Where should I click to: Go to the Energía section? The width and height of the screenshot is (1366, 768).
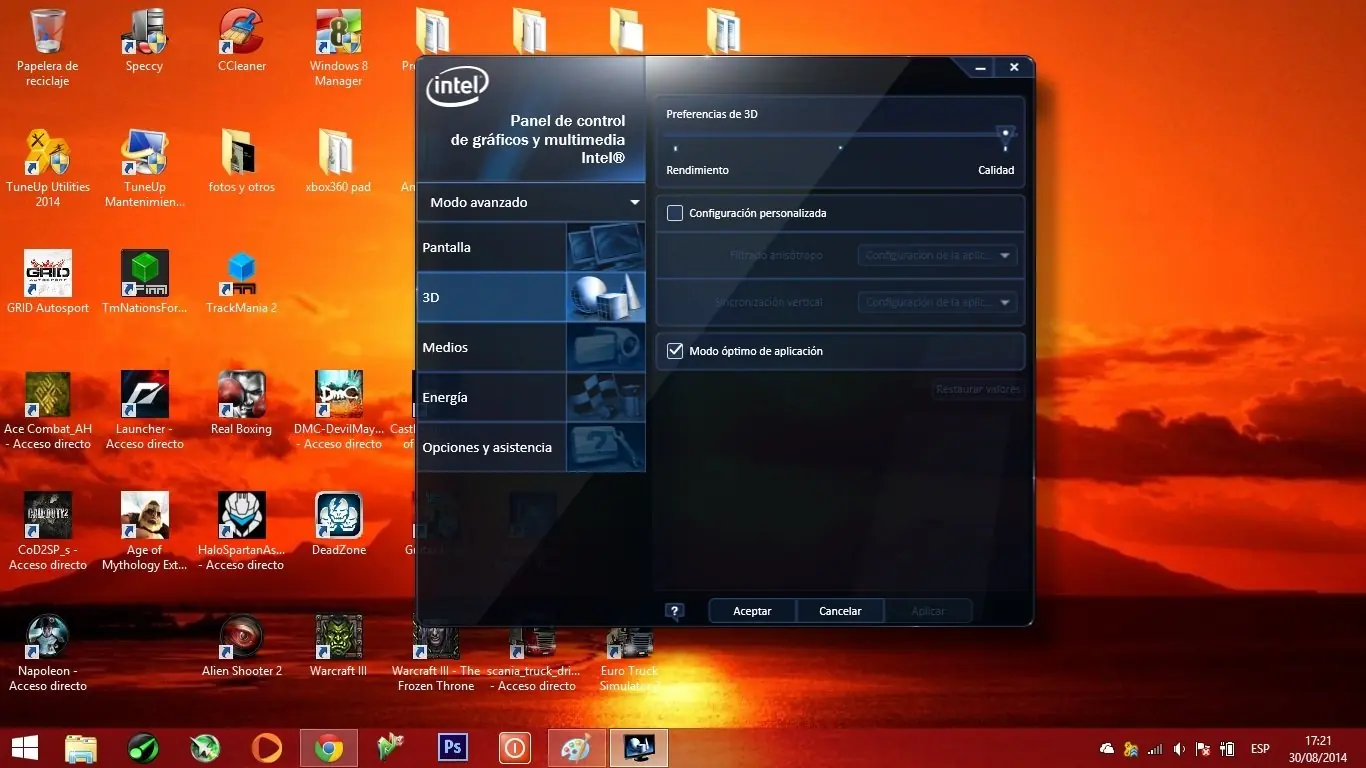[x=531, y=397]
